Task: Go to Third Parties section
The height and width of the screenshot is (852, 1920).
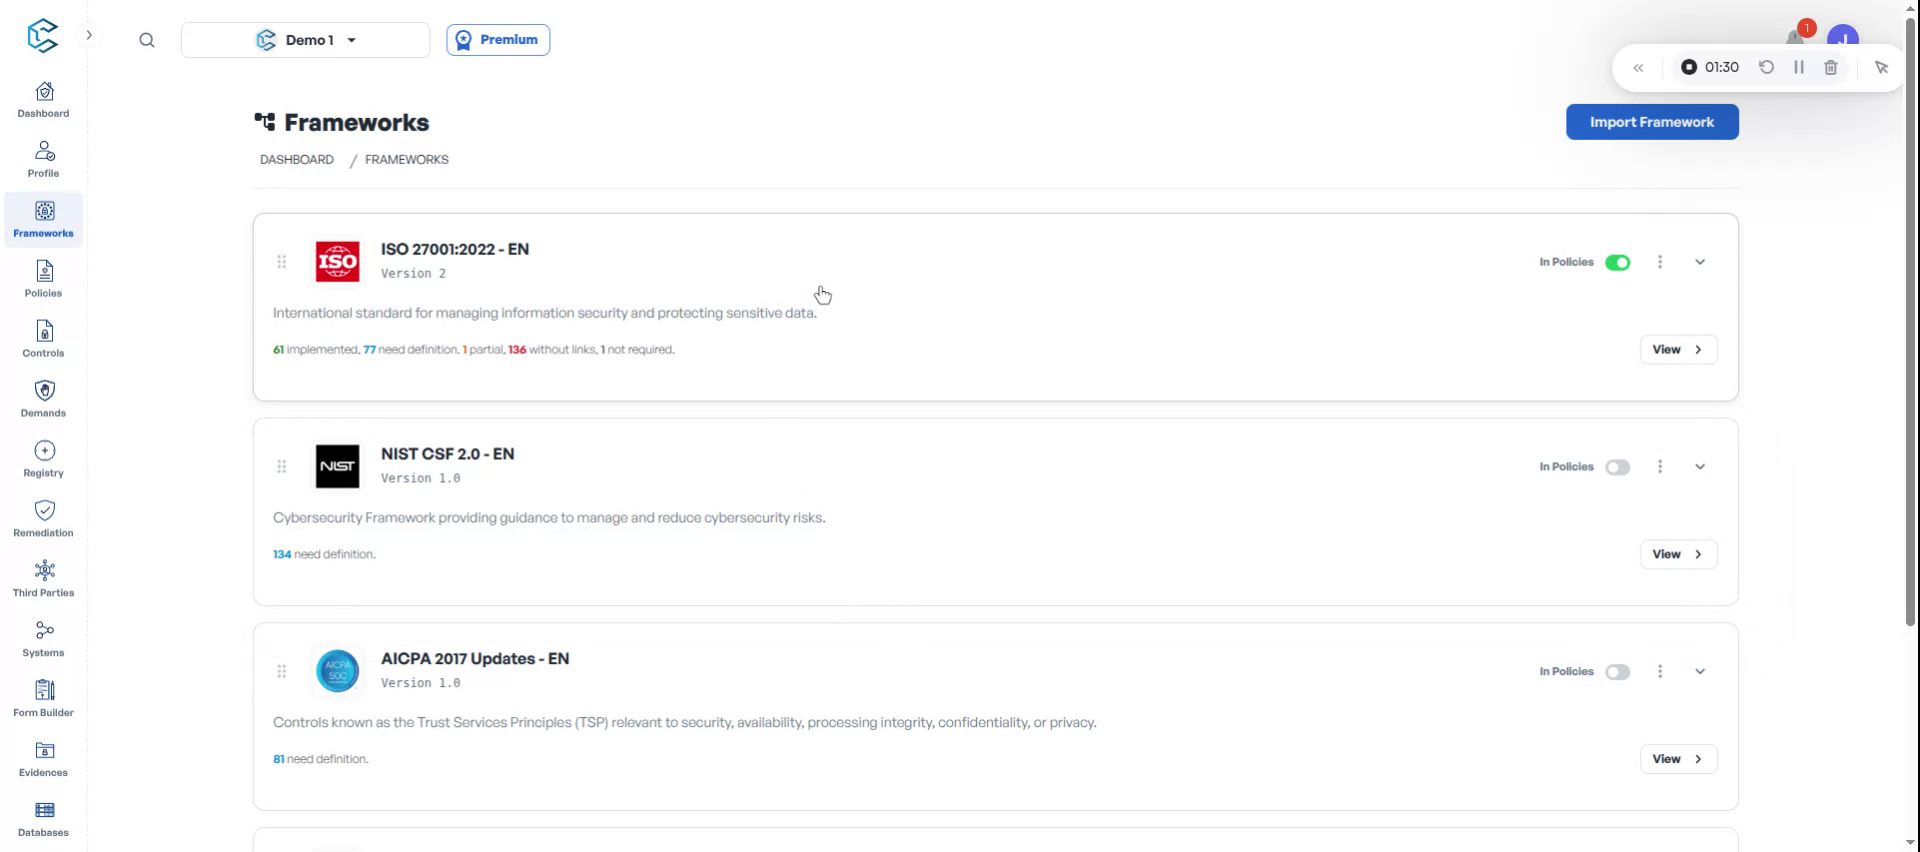Action: [44, 579]
